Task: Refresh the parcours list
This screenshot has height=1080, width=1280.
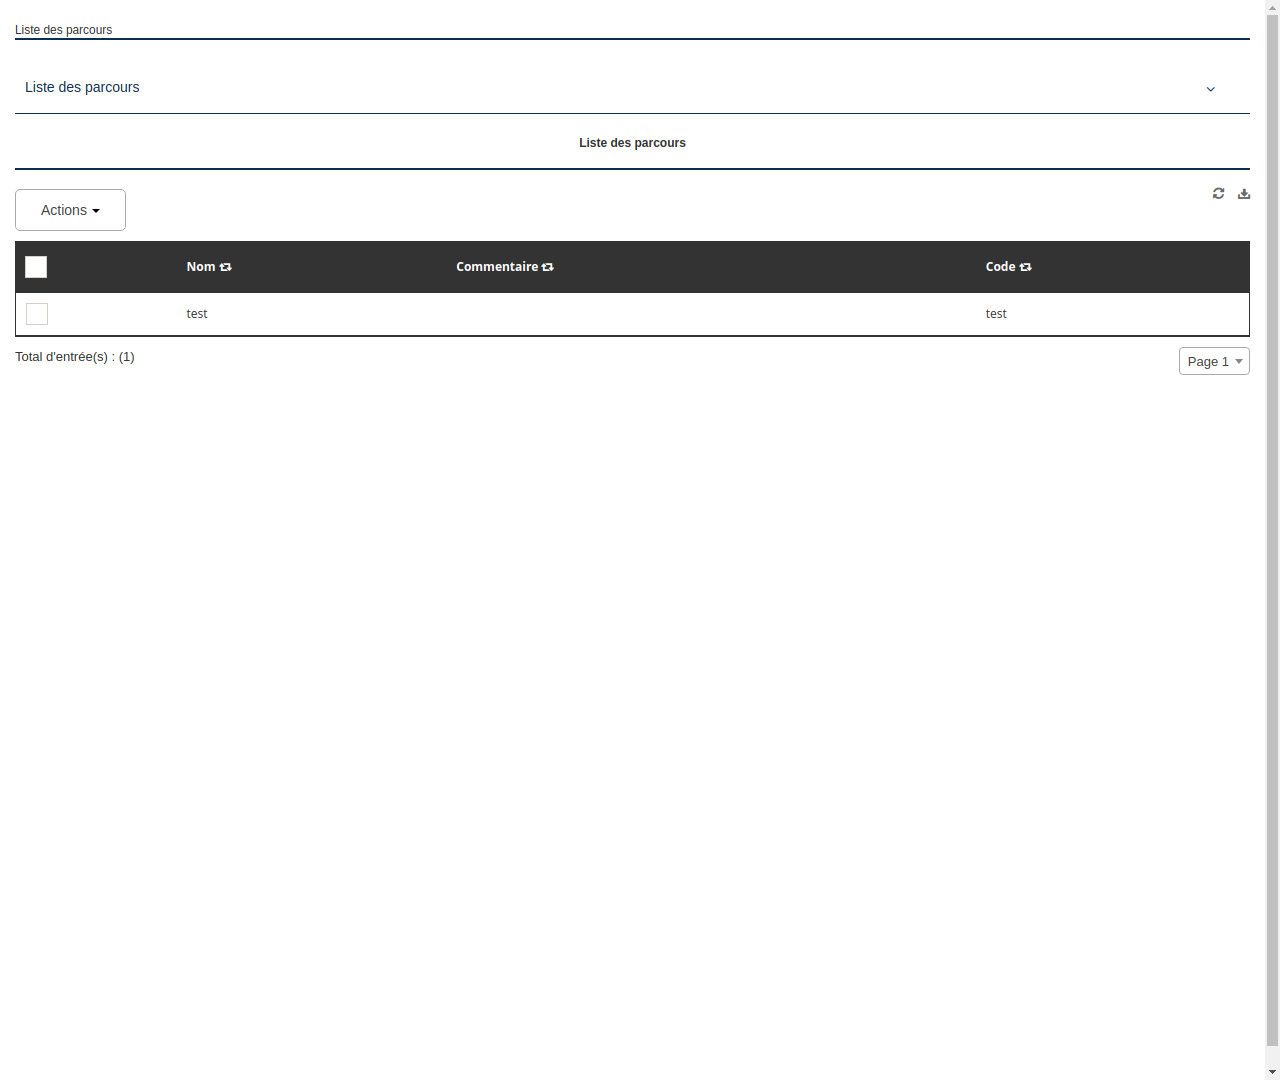Action: tap(1218, 193)
